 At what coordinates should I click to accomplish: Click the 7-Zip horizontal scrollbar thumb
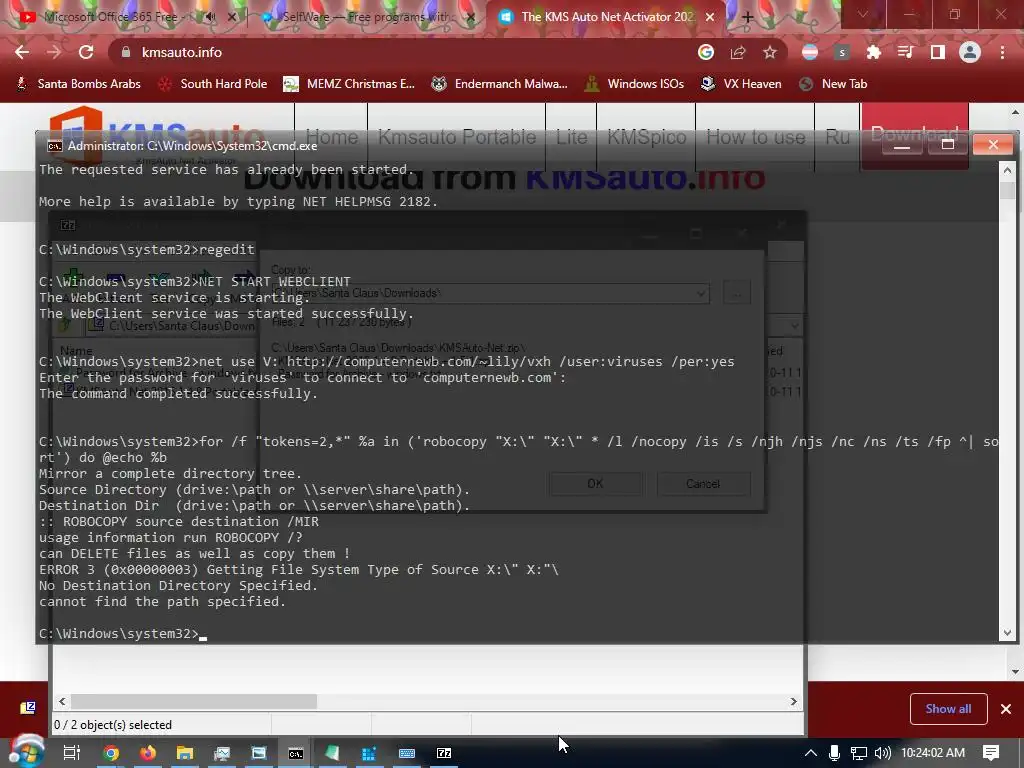(194, 701)
